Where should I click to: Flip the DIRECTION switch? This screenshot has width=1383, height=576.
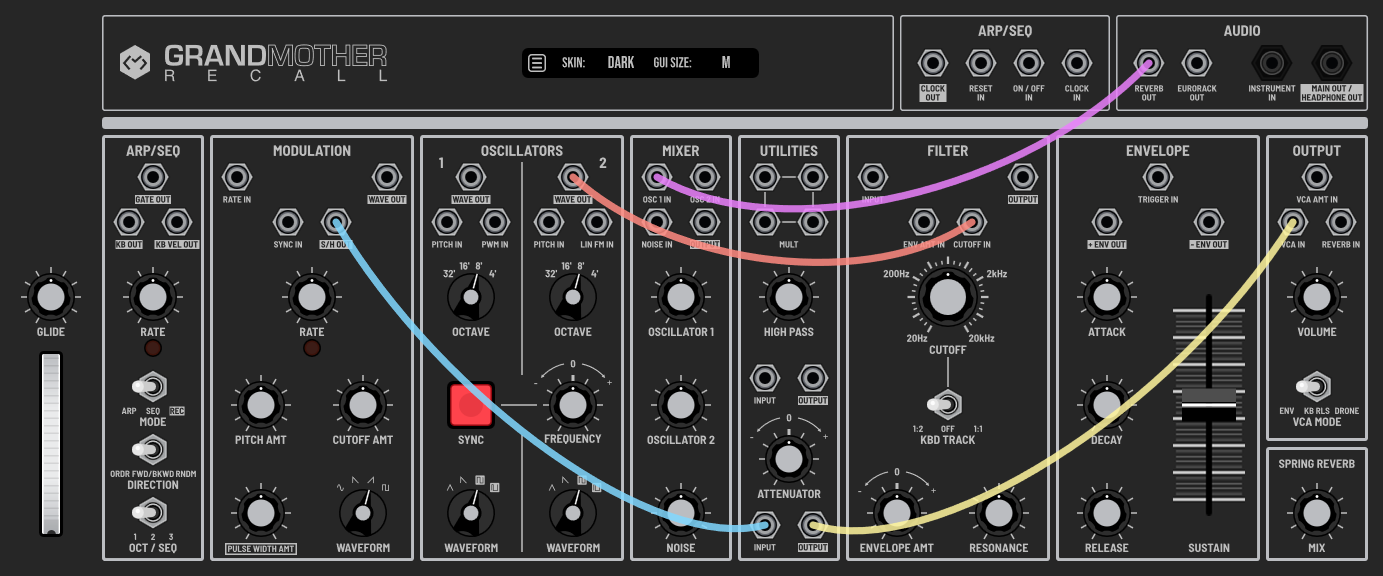click(152, 449)
